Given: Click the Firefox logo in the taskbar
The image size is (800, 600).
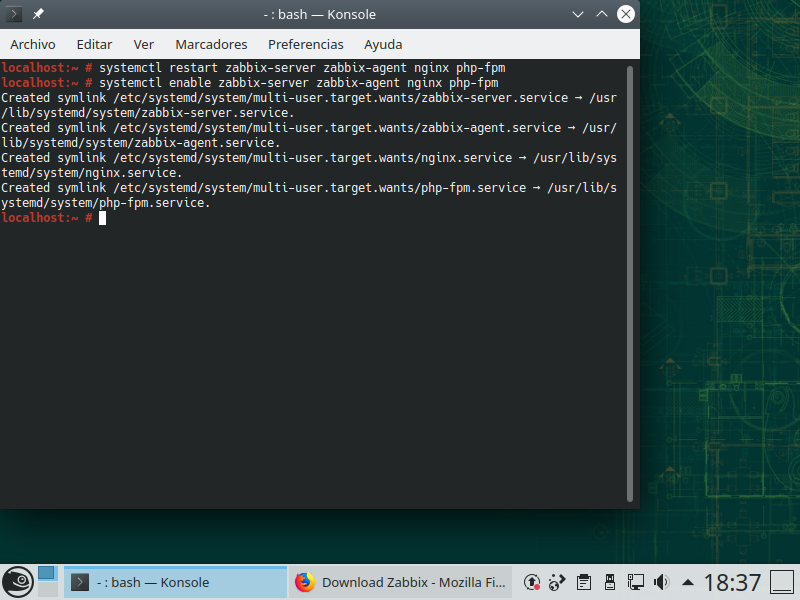Looking at the screenshot, I should pyautogui.click(x=305, y=582).
